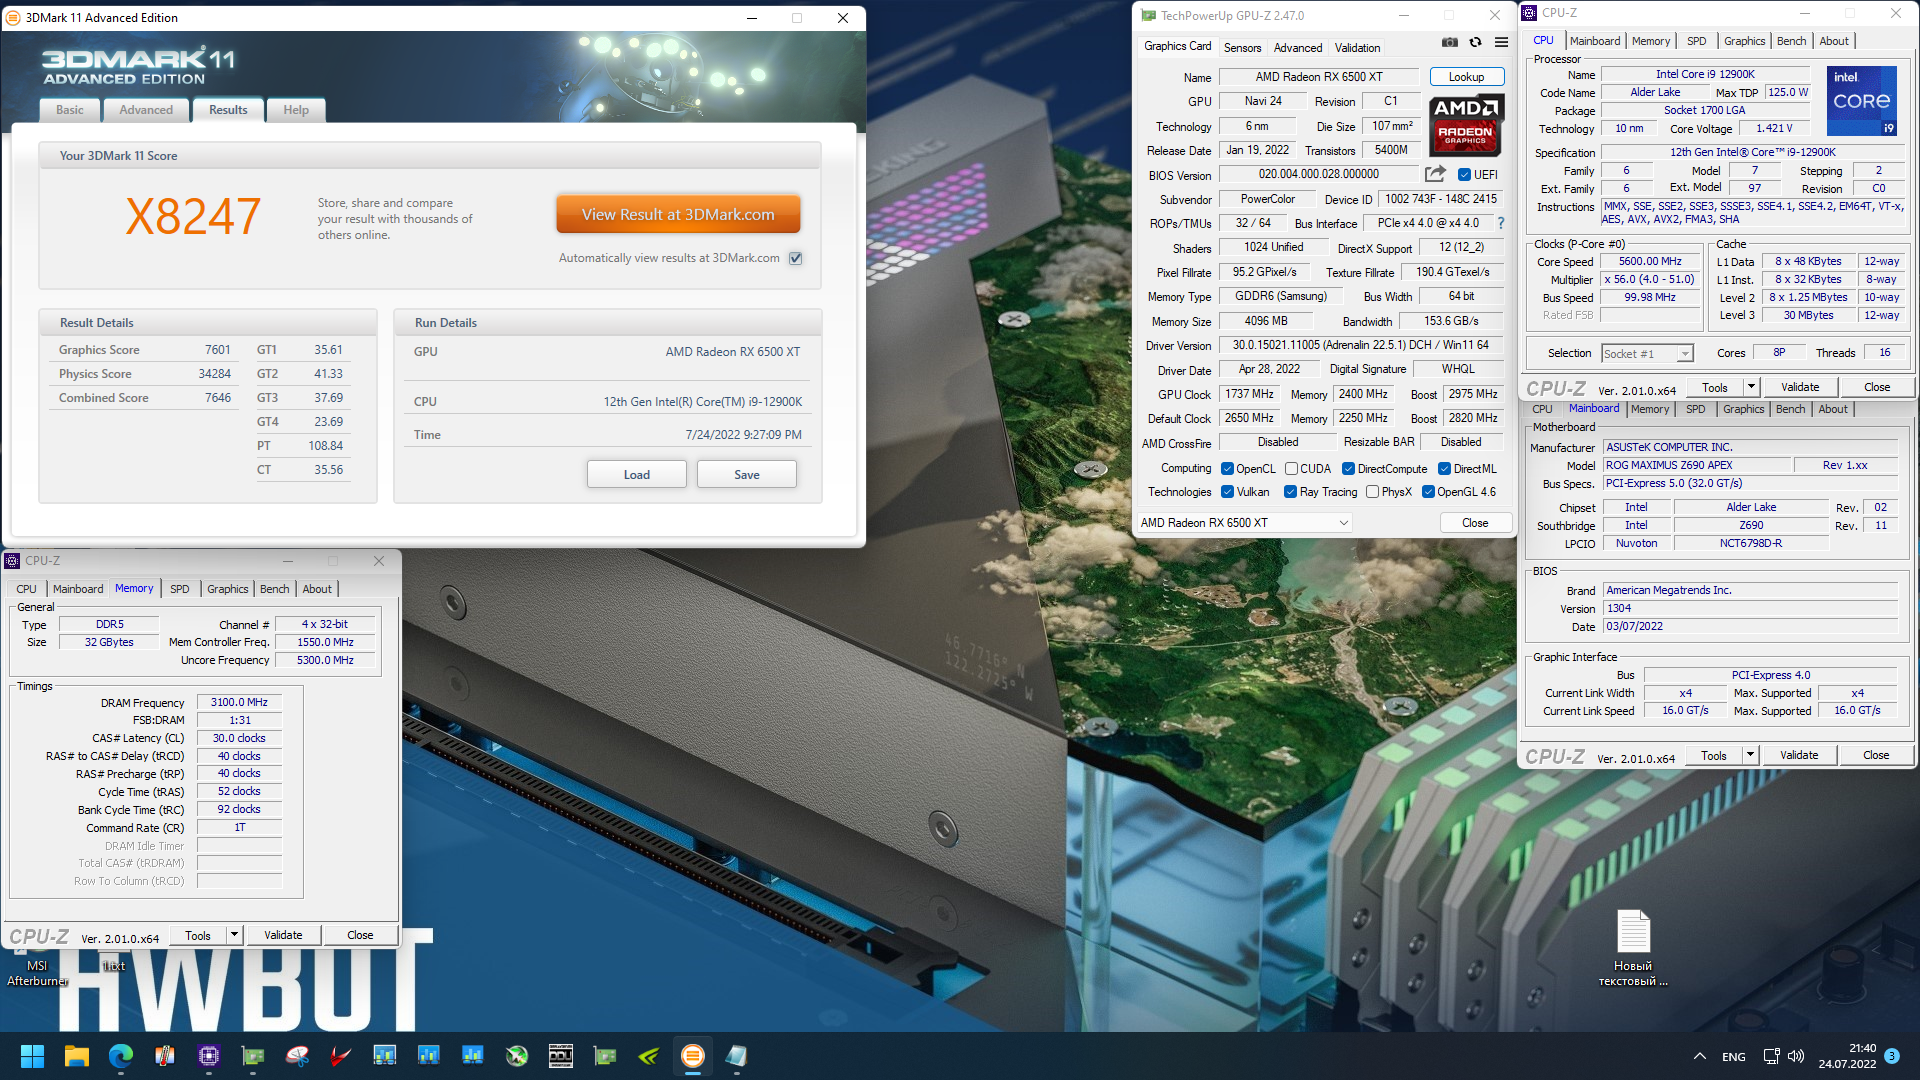Screen dimensions: 1920x1080
Task: Show hidden tray icons chevron
Action: tap(1700, 1056)
